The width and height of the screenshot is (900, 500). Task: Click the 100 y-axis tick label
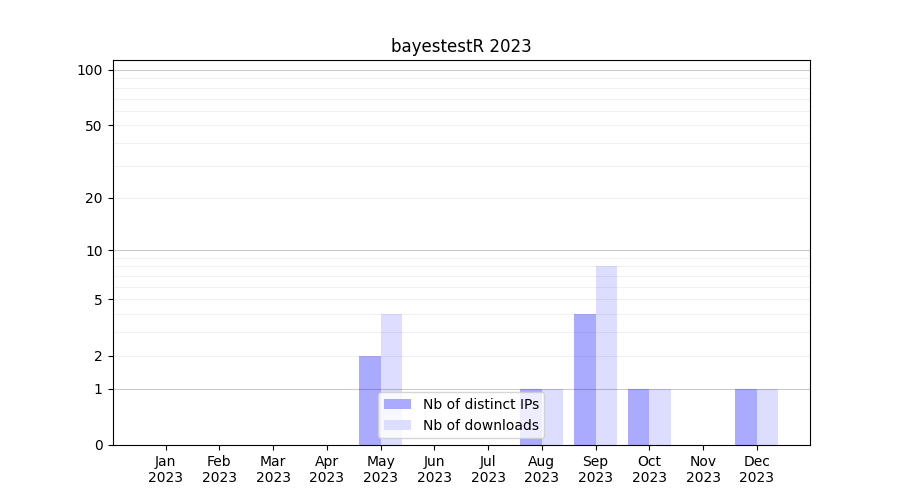(x=90, y=70)
